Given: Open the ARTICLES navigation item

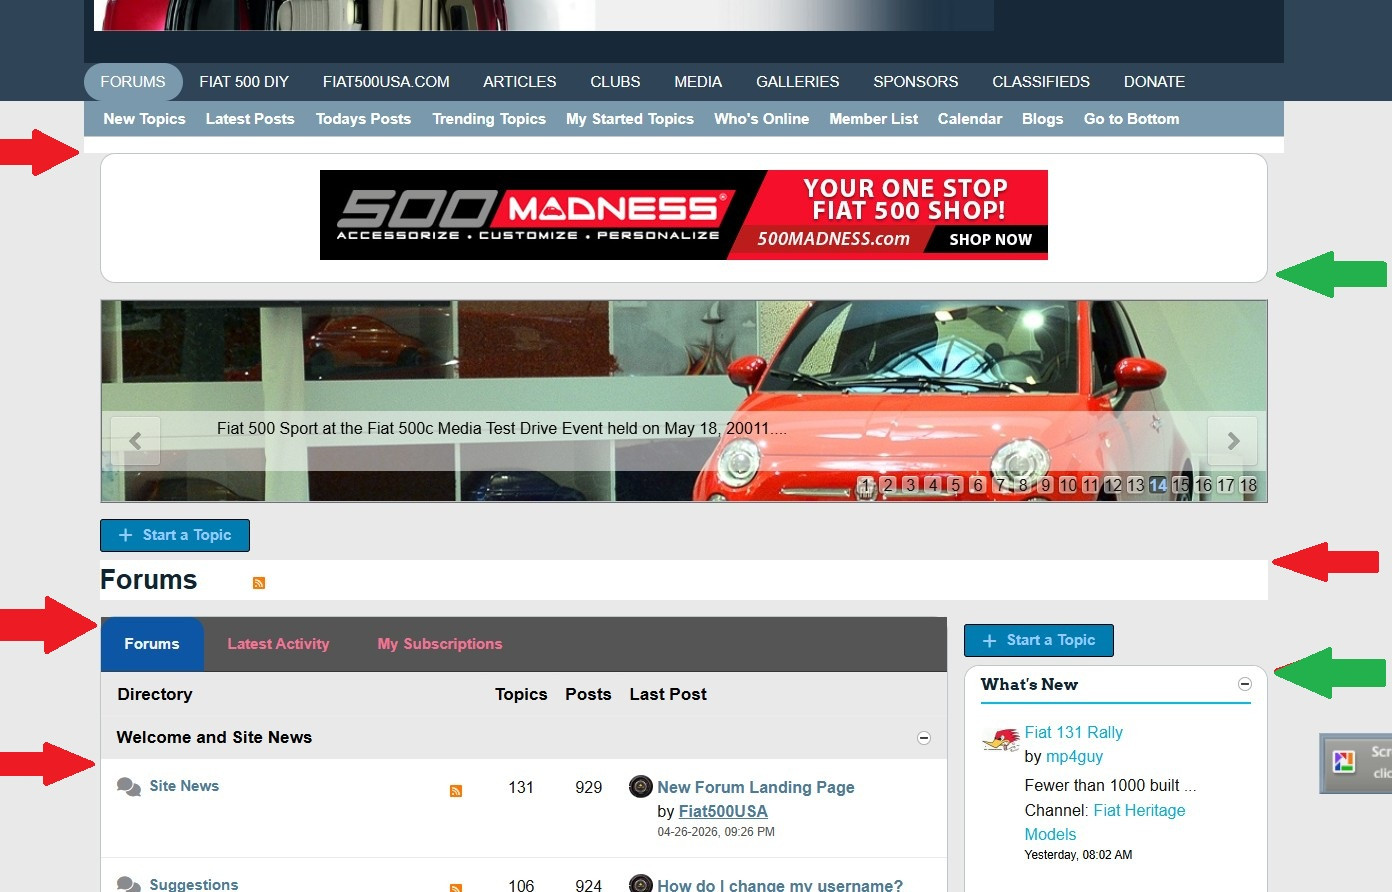Looking at the screenshot, I should [x=520, y=82].
